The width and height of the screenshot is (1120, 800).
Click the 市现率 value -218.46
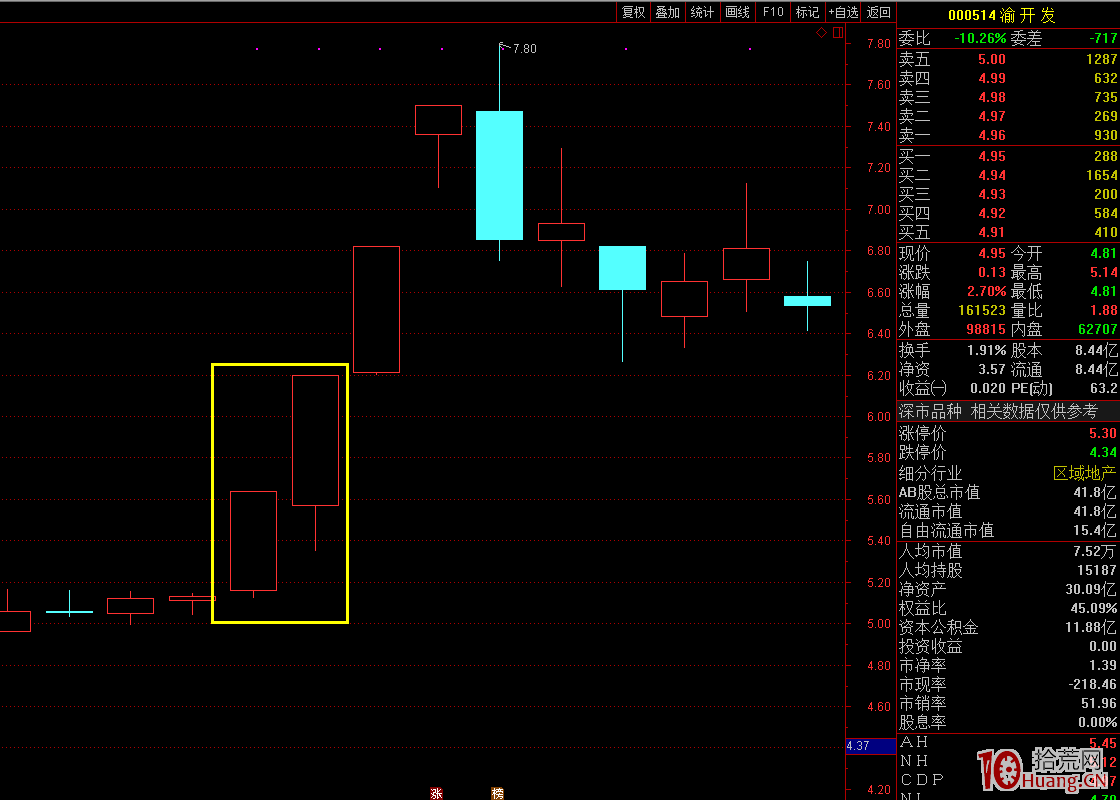click(x=1094, y=684)
